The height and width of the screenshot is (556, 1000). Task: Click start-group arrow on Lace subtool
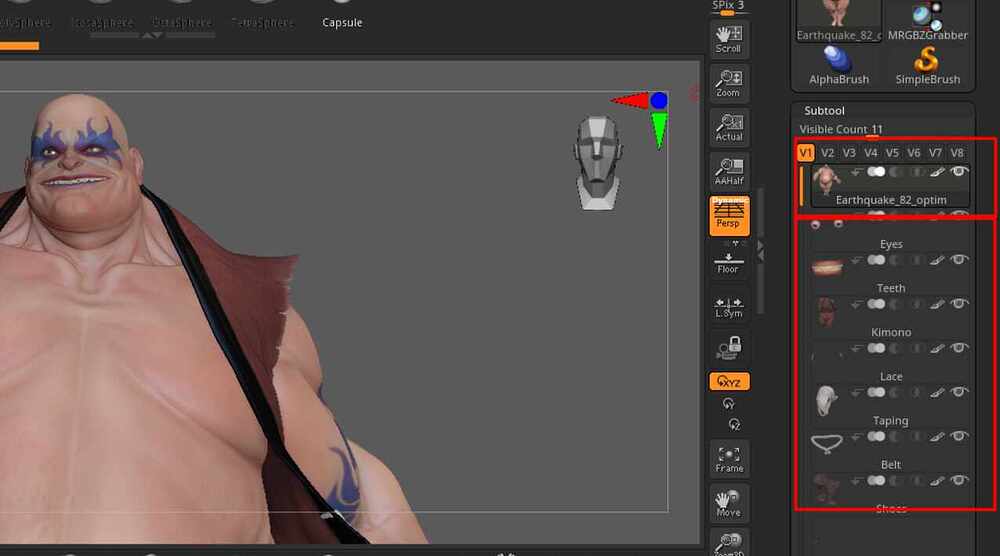857,348
